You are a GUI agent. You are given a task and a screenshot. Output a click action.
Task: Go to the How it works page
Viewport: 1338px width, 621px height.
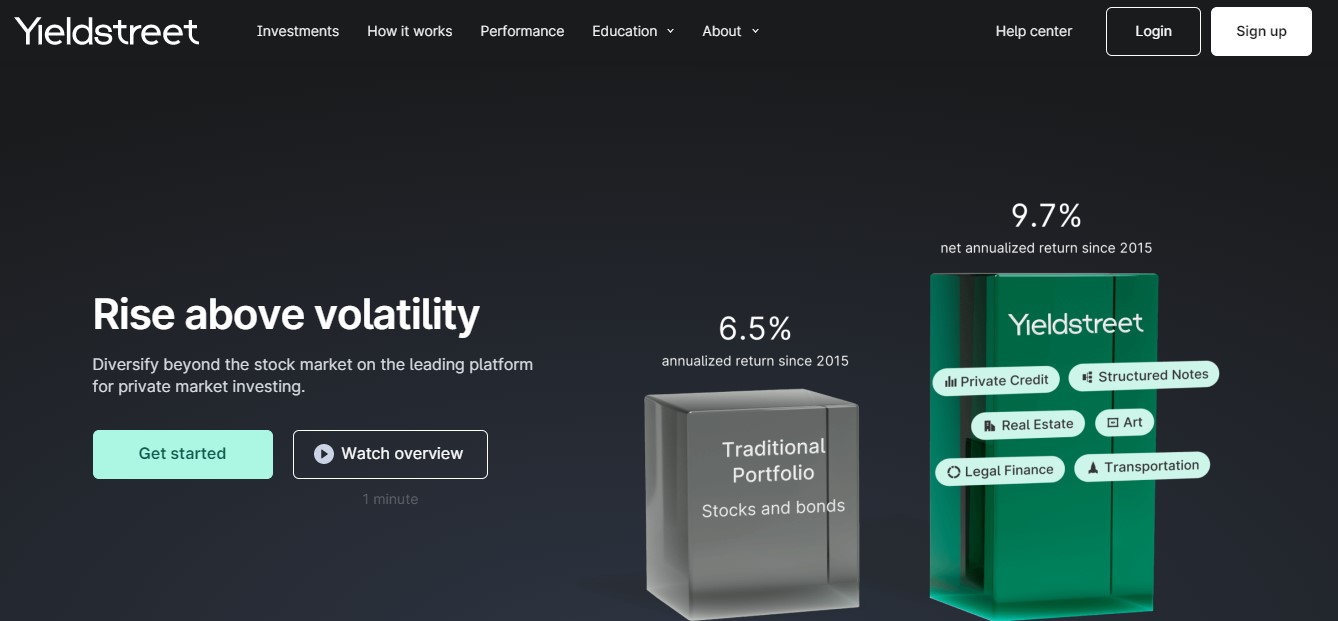[x=409, y=31]
